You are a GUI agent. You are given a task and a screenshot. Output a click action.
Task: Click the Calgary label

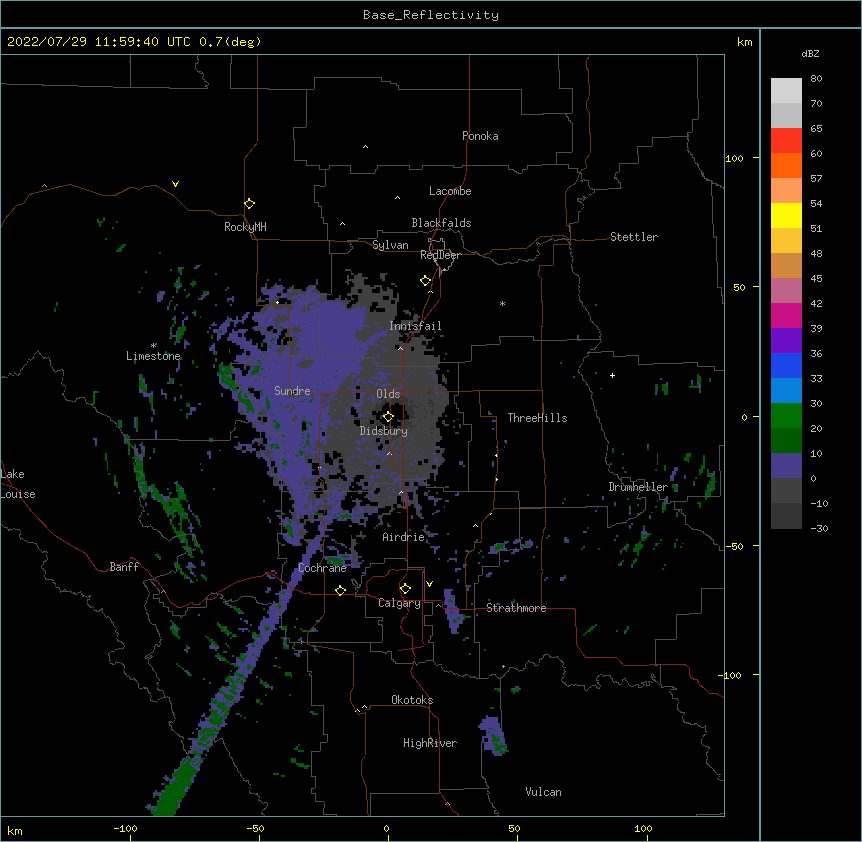pyautogui.click(x=400, y=603)
